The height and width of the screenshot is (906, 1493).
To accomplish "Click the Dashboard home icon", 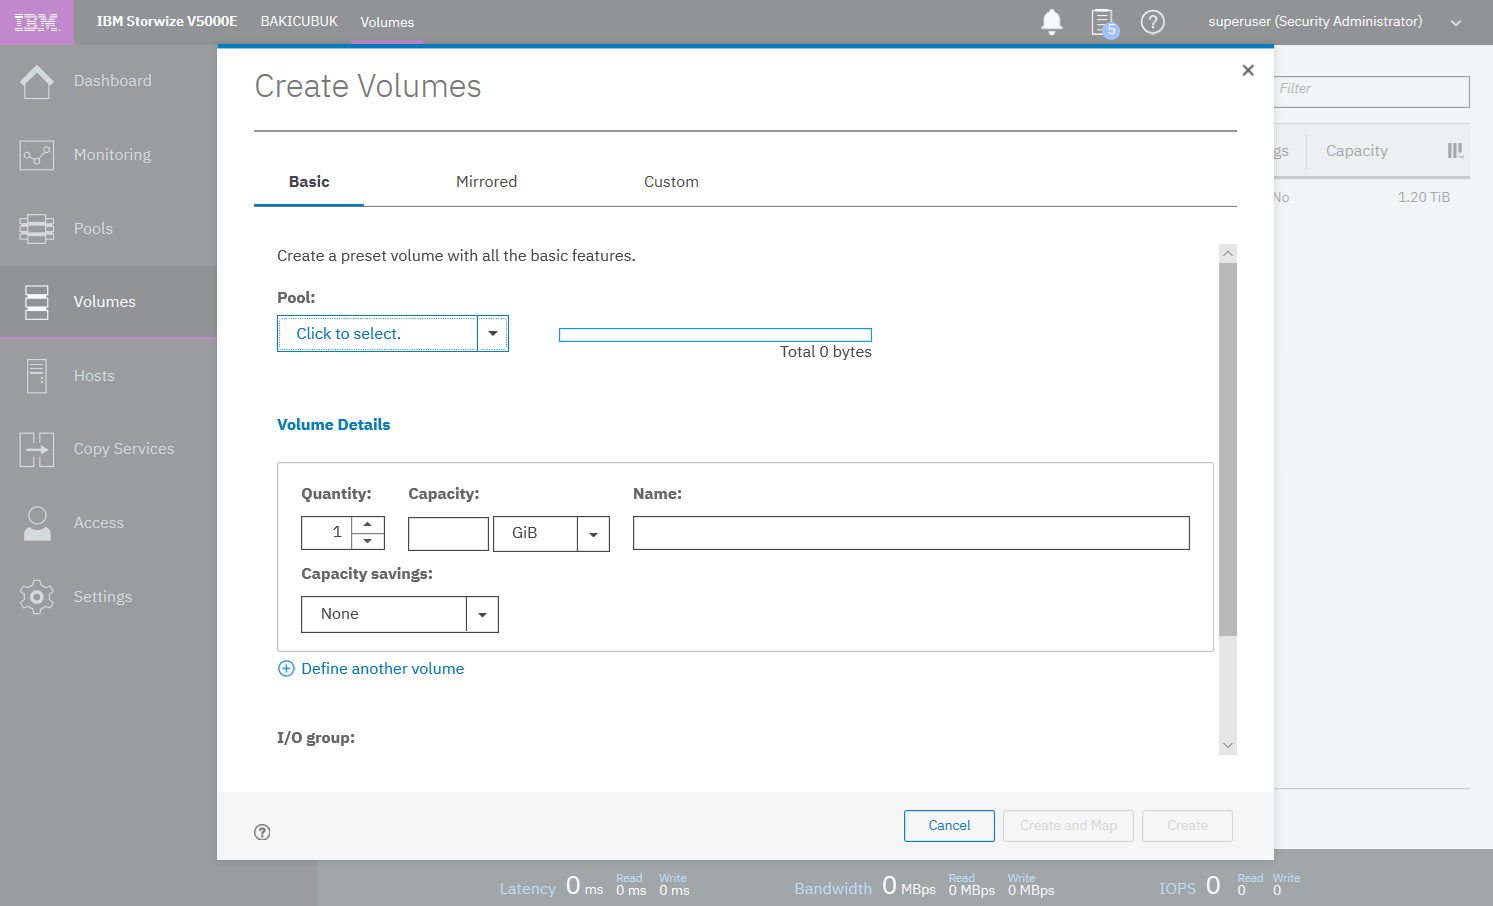I will (37, 81).
